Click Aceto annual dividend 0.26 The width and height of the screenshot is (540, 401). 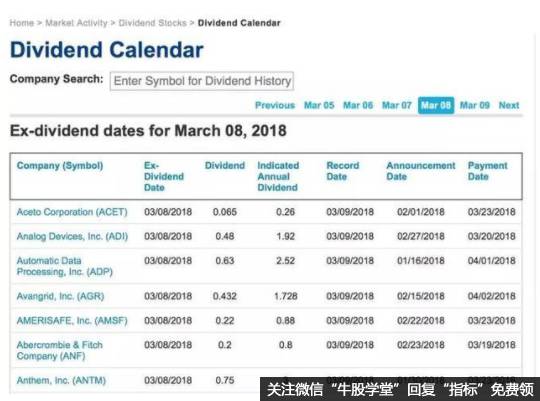(285, 212)
